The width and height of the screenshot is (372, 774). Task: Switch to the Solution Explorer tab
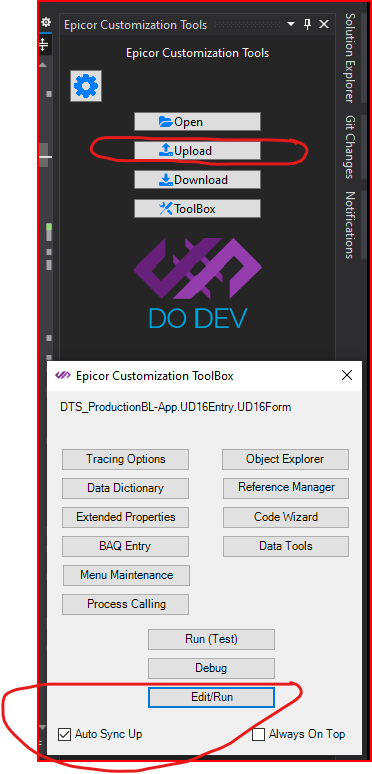pyautogui.click(x=349, y=58)
